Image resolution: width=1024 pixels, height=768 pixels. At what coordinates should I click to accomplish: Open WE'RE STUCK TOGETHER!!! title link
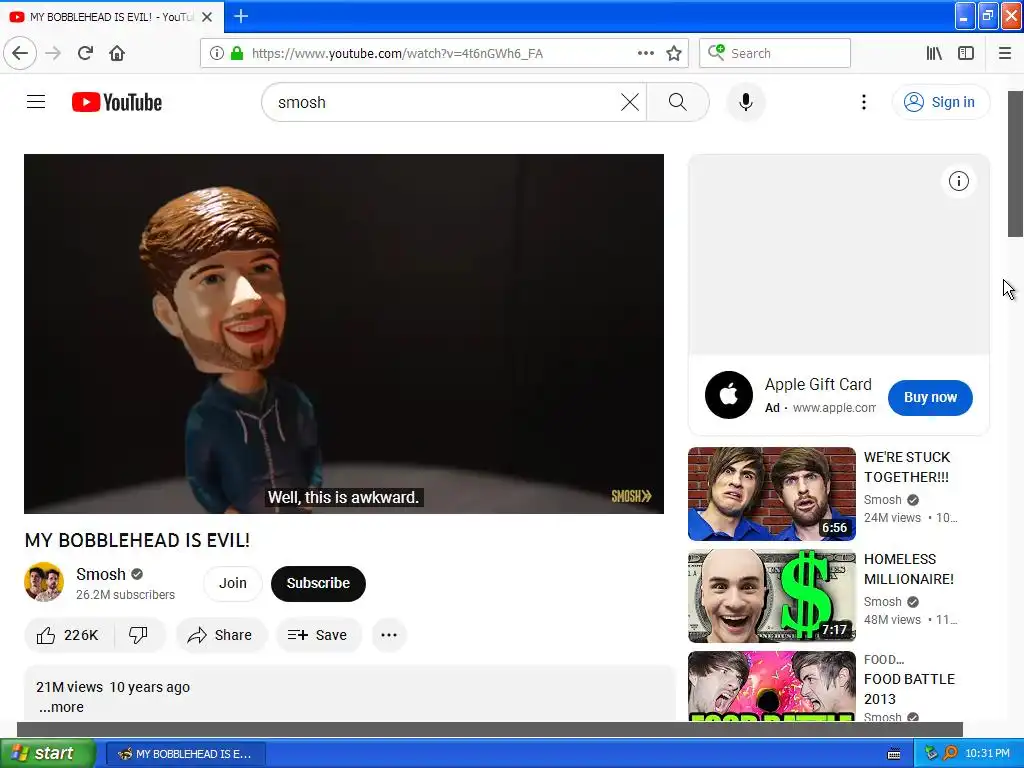tap(907, 467)
